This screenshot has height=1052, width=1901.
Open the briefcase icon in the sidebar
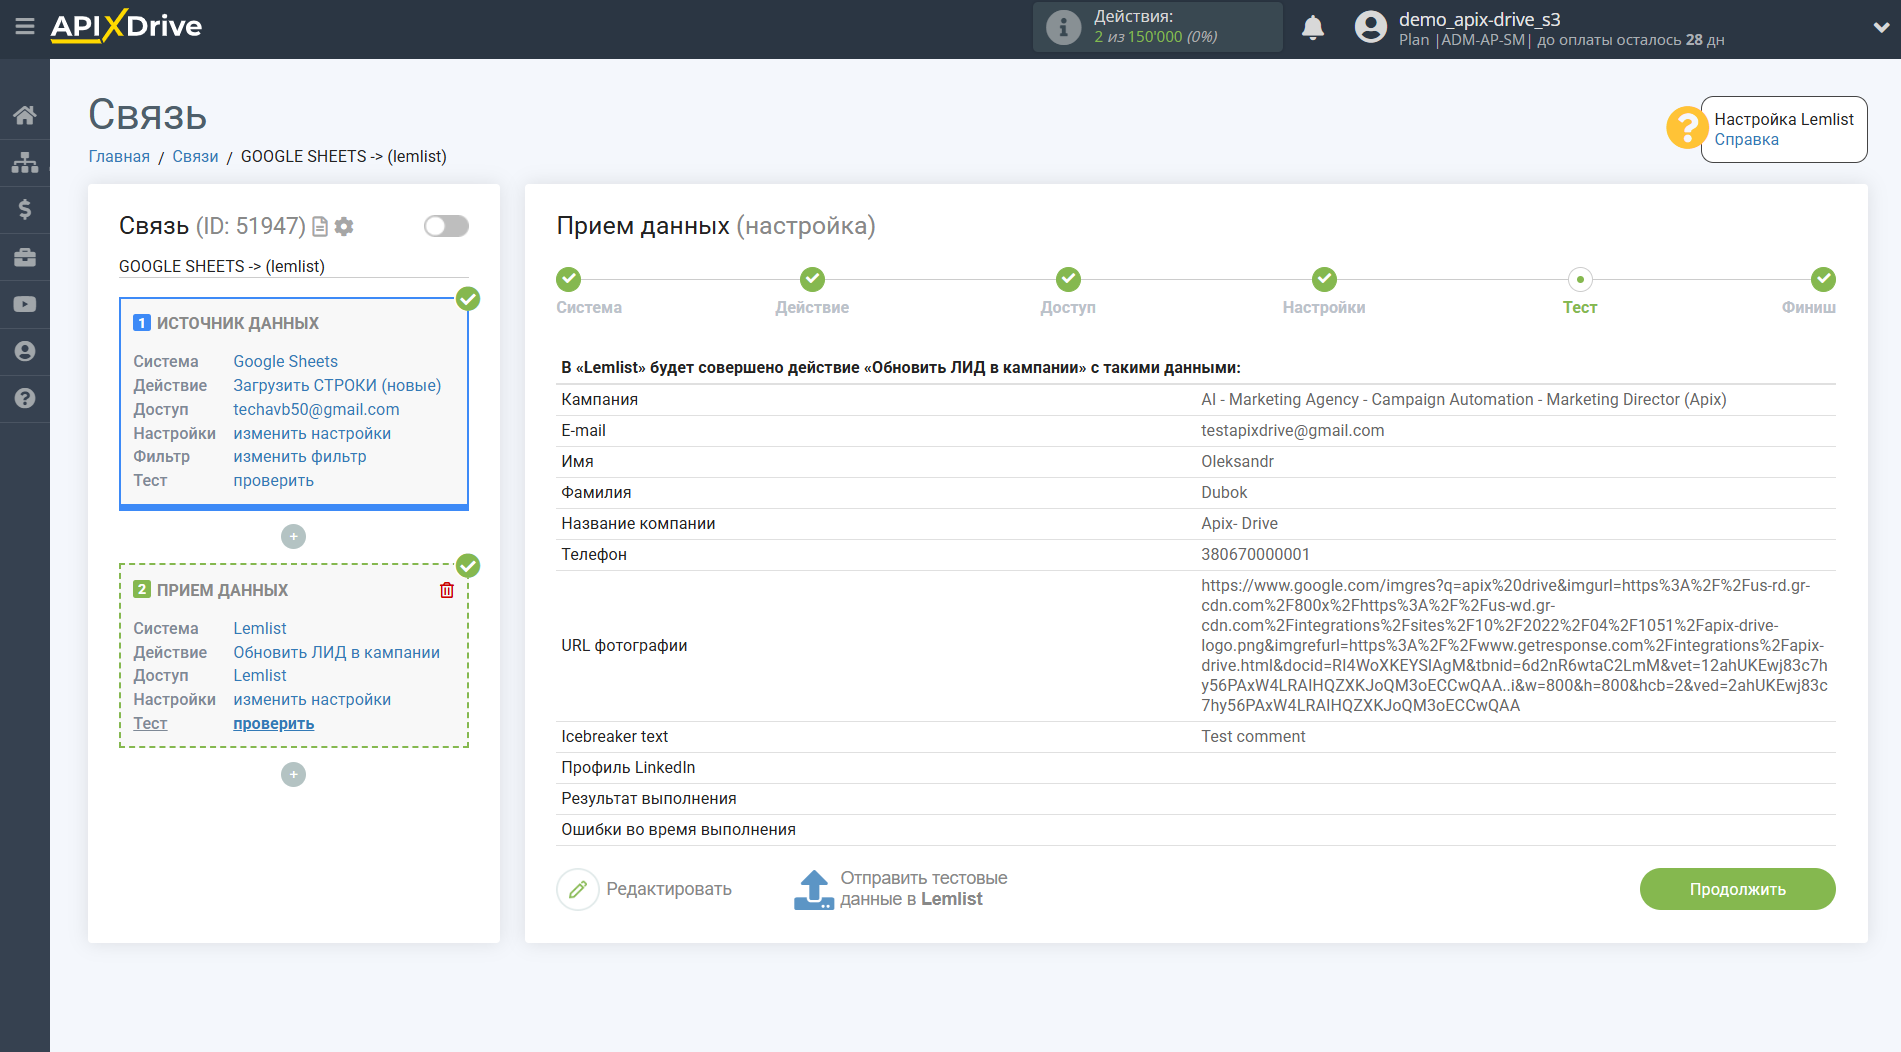pos(25,257)
